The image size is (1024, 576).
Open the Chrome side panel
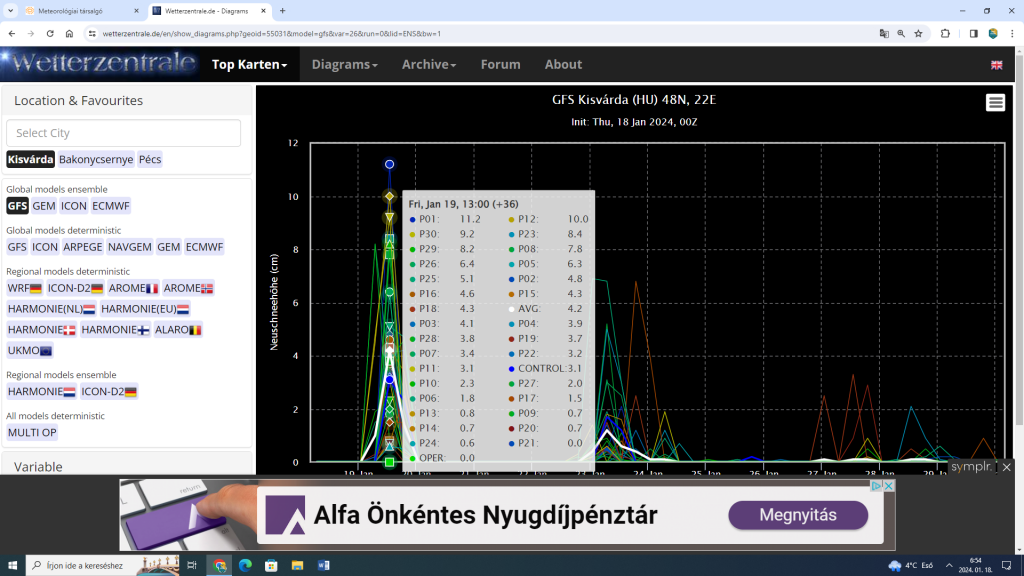tap(973, 33)
